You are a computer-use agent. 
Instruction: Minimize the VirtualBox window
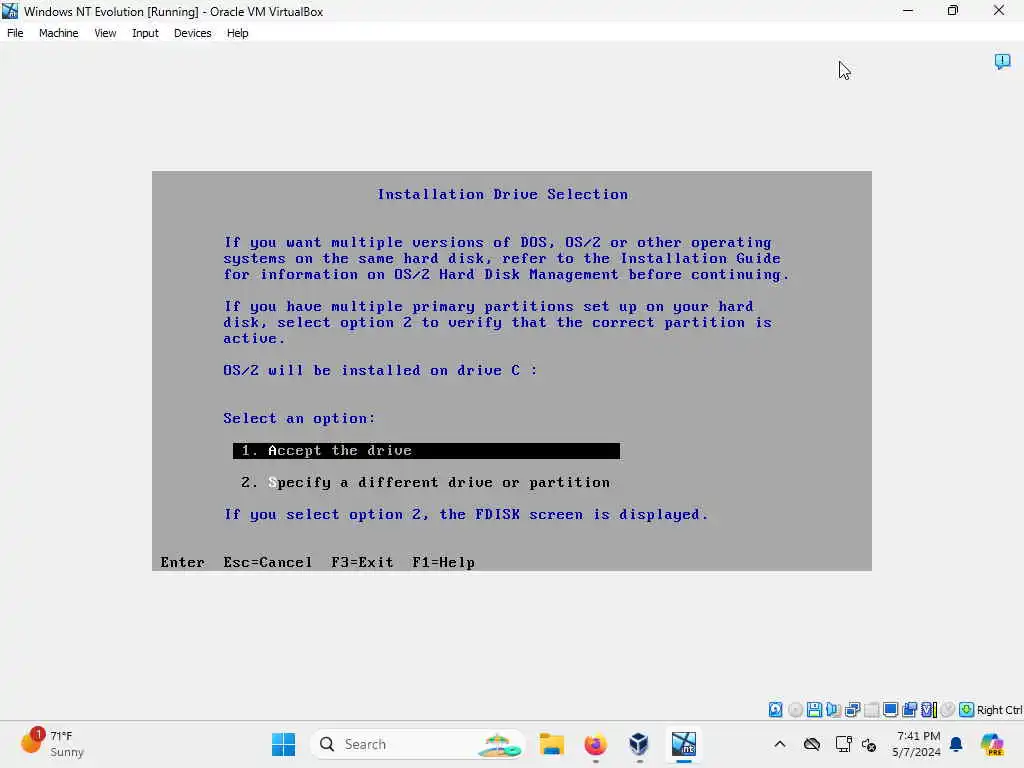point(908,10)
